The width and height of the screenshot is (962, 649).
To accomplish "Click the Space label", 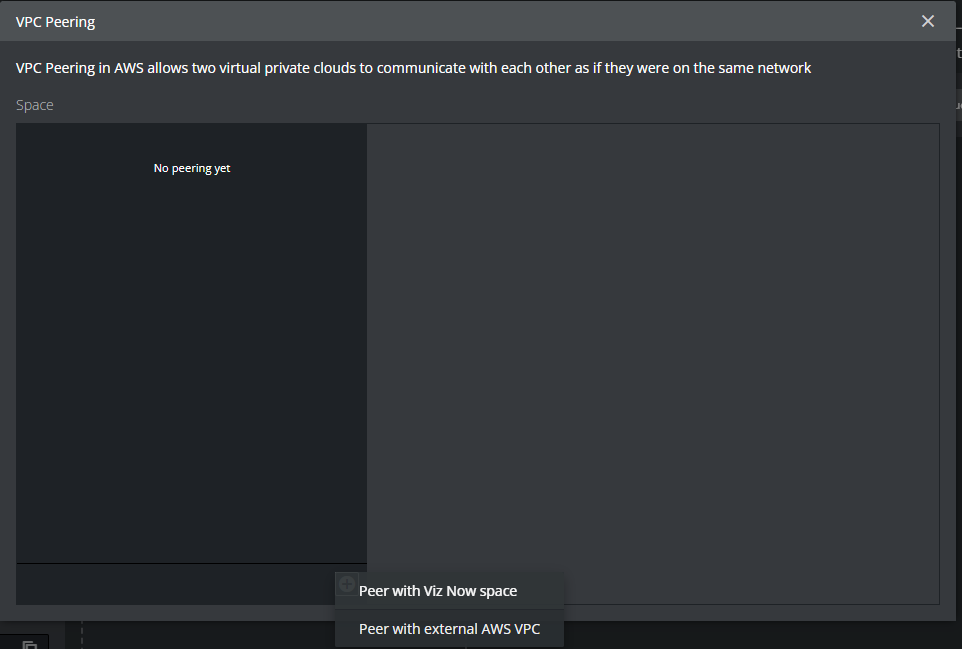I will [35, 105].
